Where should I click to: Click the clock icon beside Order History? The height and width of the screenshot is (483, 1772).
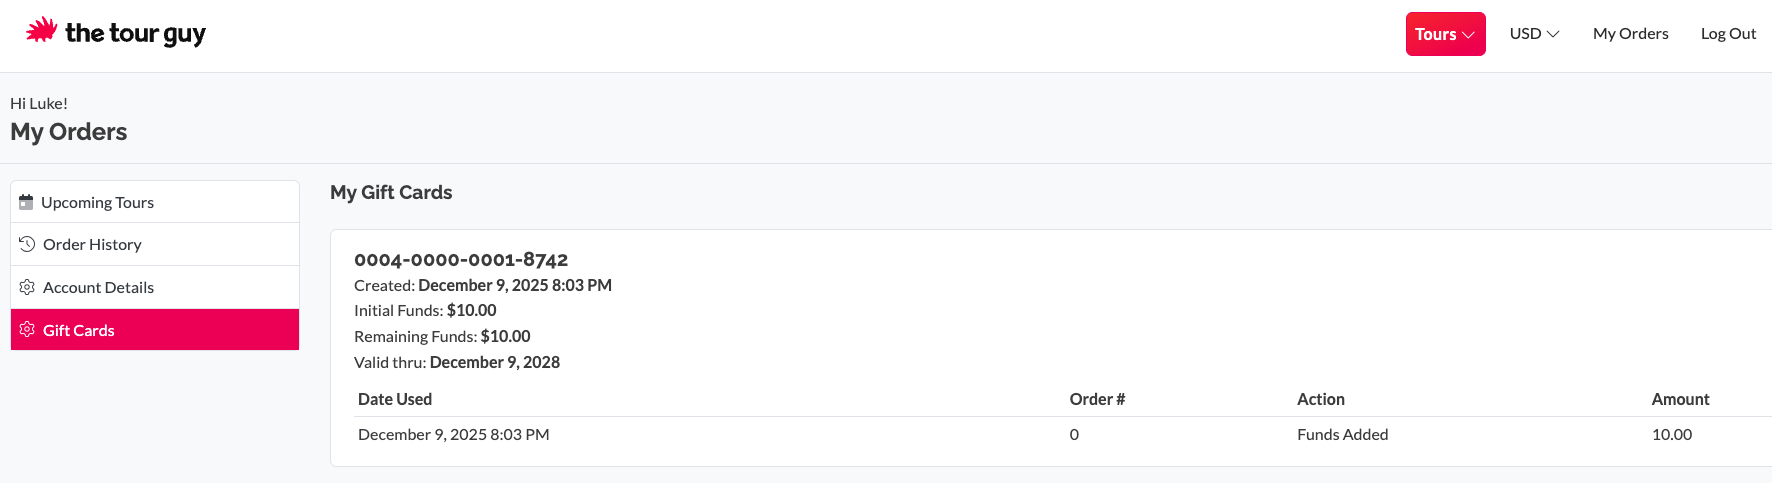[x=27, y=244]
